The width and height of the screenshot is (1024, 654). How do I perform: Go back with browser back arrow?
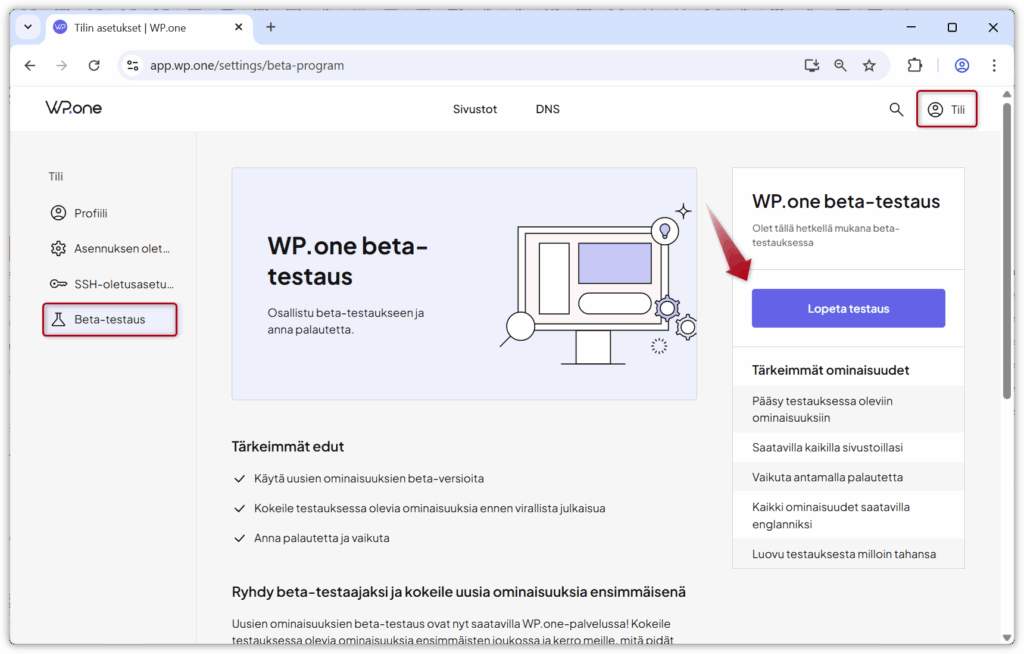click(30, 66)
